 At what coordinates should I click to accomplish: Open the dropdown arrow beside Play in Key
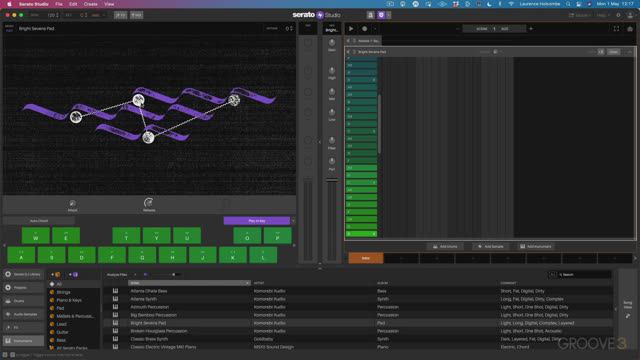pos(293,221)
